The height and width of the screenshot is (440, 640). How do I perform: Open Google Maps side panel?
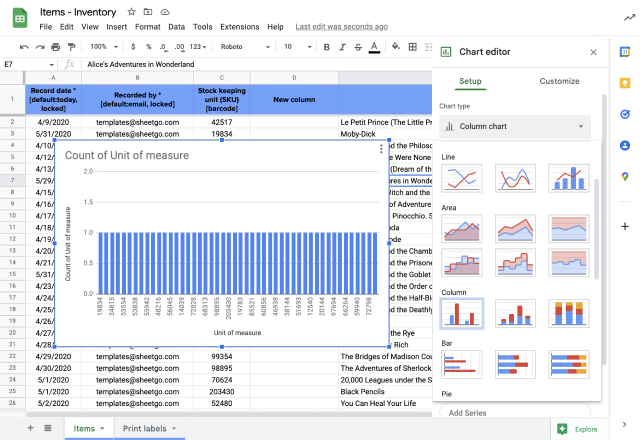click(625, 177)
